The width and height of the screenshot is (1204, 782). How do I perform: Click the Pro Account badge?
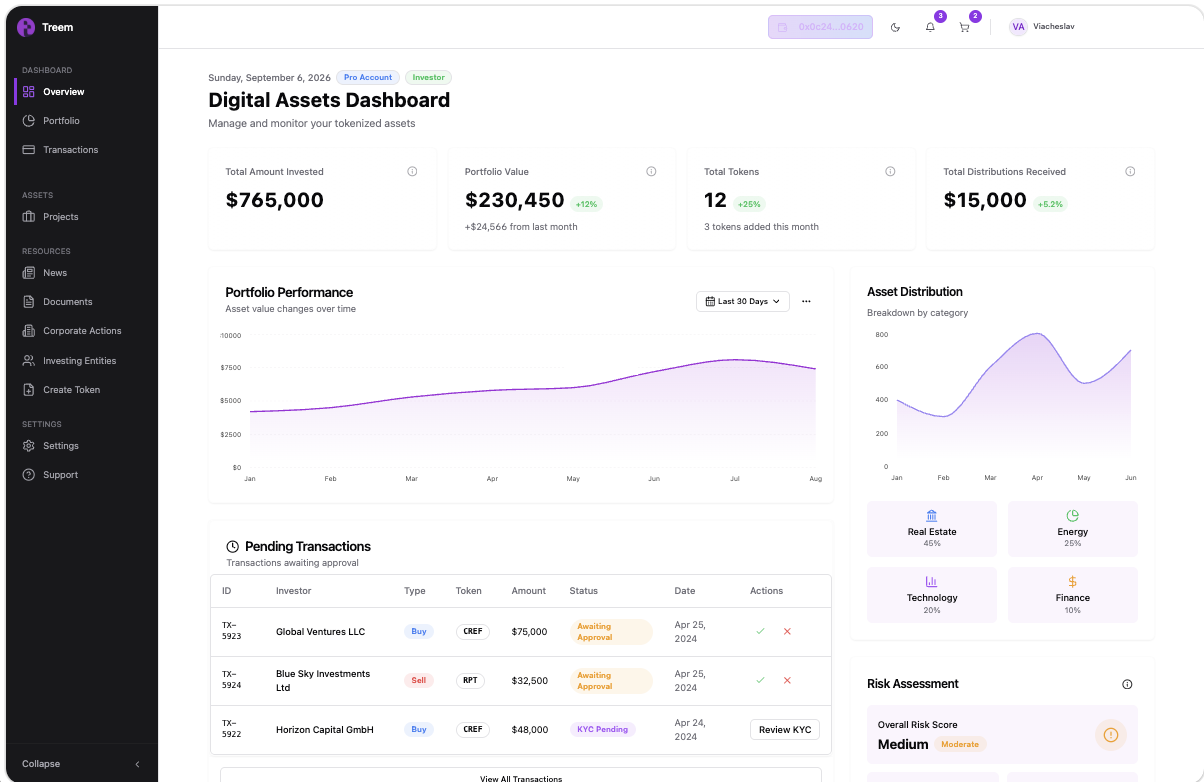368,77
